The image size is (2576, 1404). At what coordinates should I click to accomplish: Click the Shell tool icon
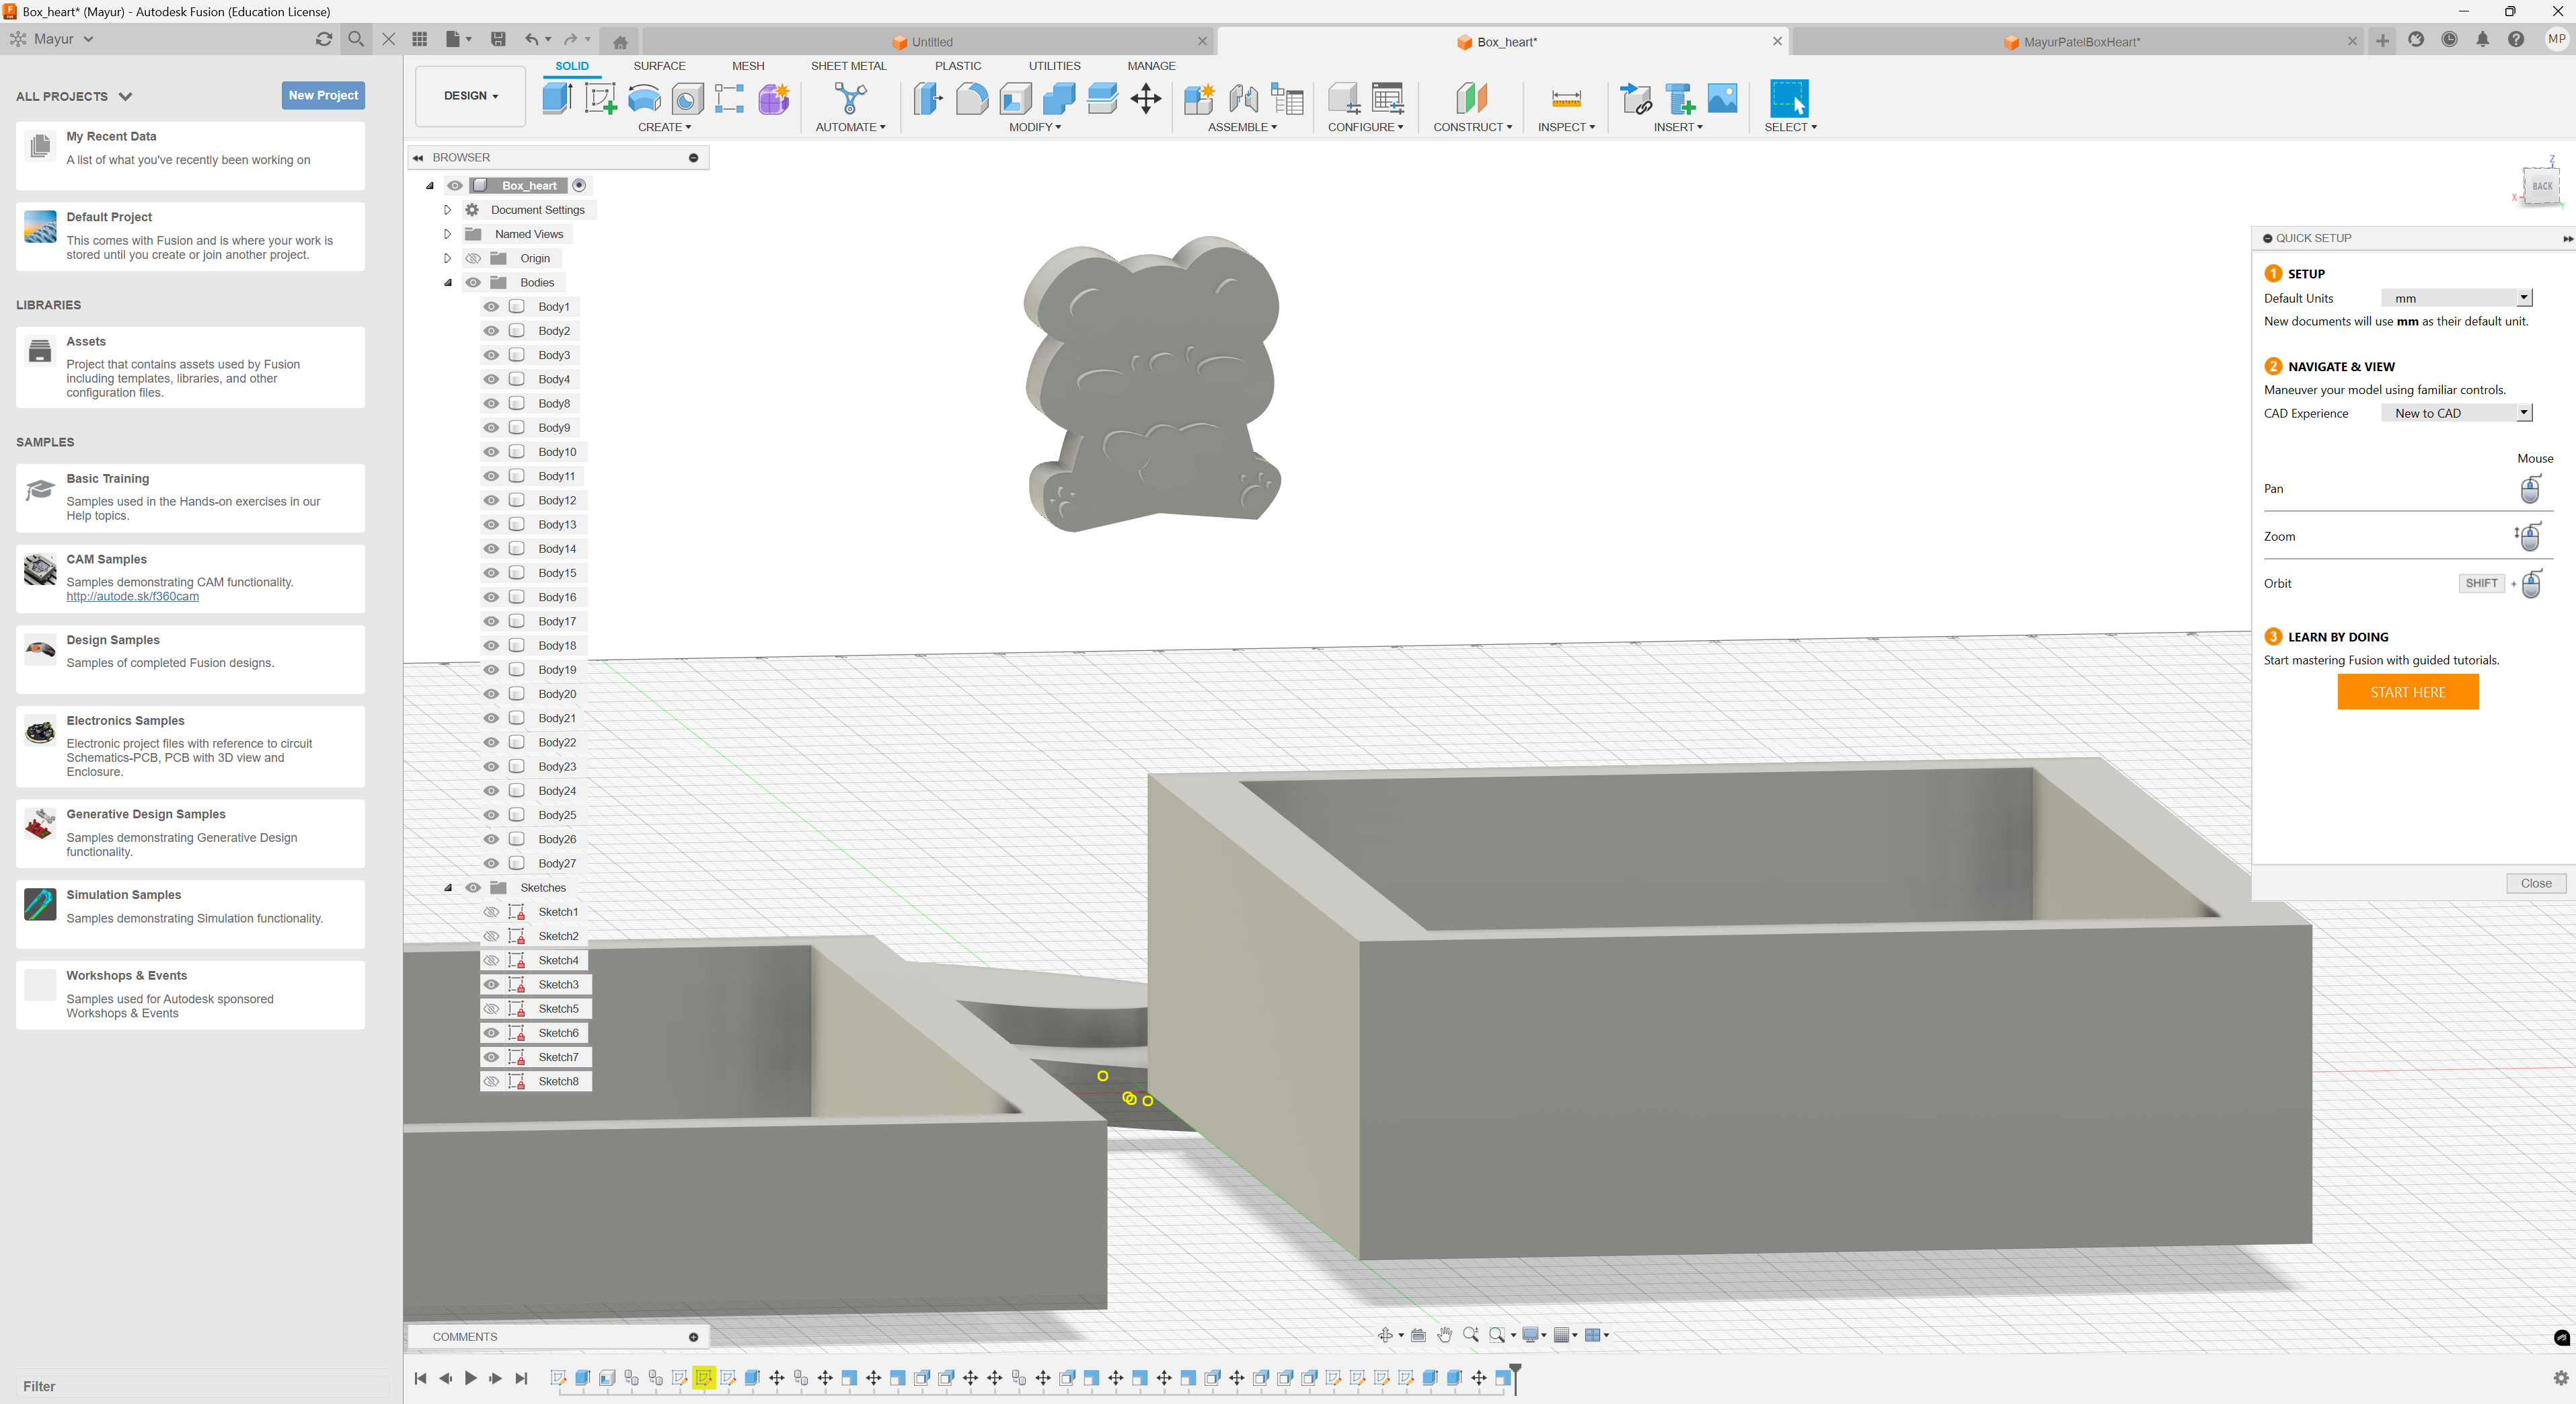click(x=1015, y=98)
